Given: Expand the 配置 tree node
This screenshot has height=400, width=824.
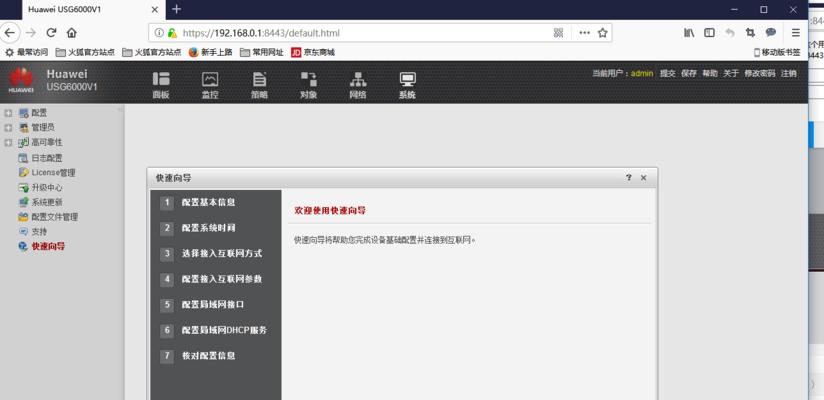Looking at the screenshot, I should (x=8, y=113).
